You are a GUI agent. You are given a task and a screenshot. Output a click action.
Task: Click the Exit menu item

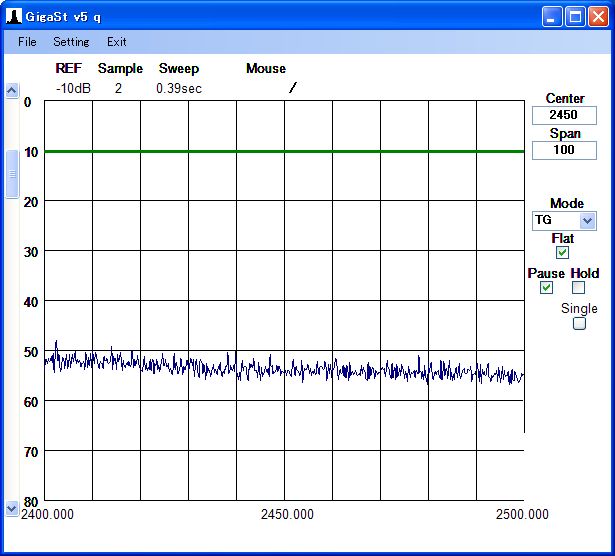point(117,42)
